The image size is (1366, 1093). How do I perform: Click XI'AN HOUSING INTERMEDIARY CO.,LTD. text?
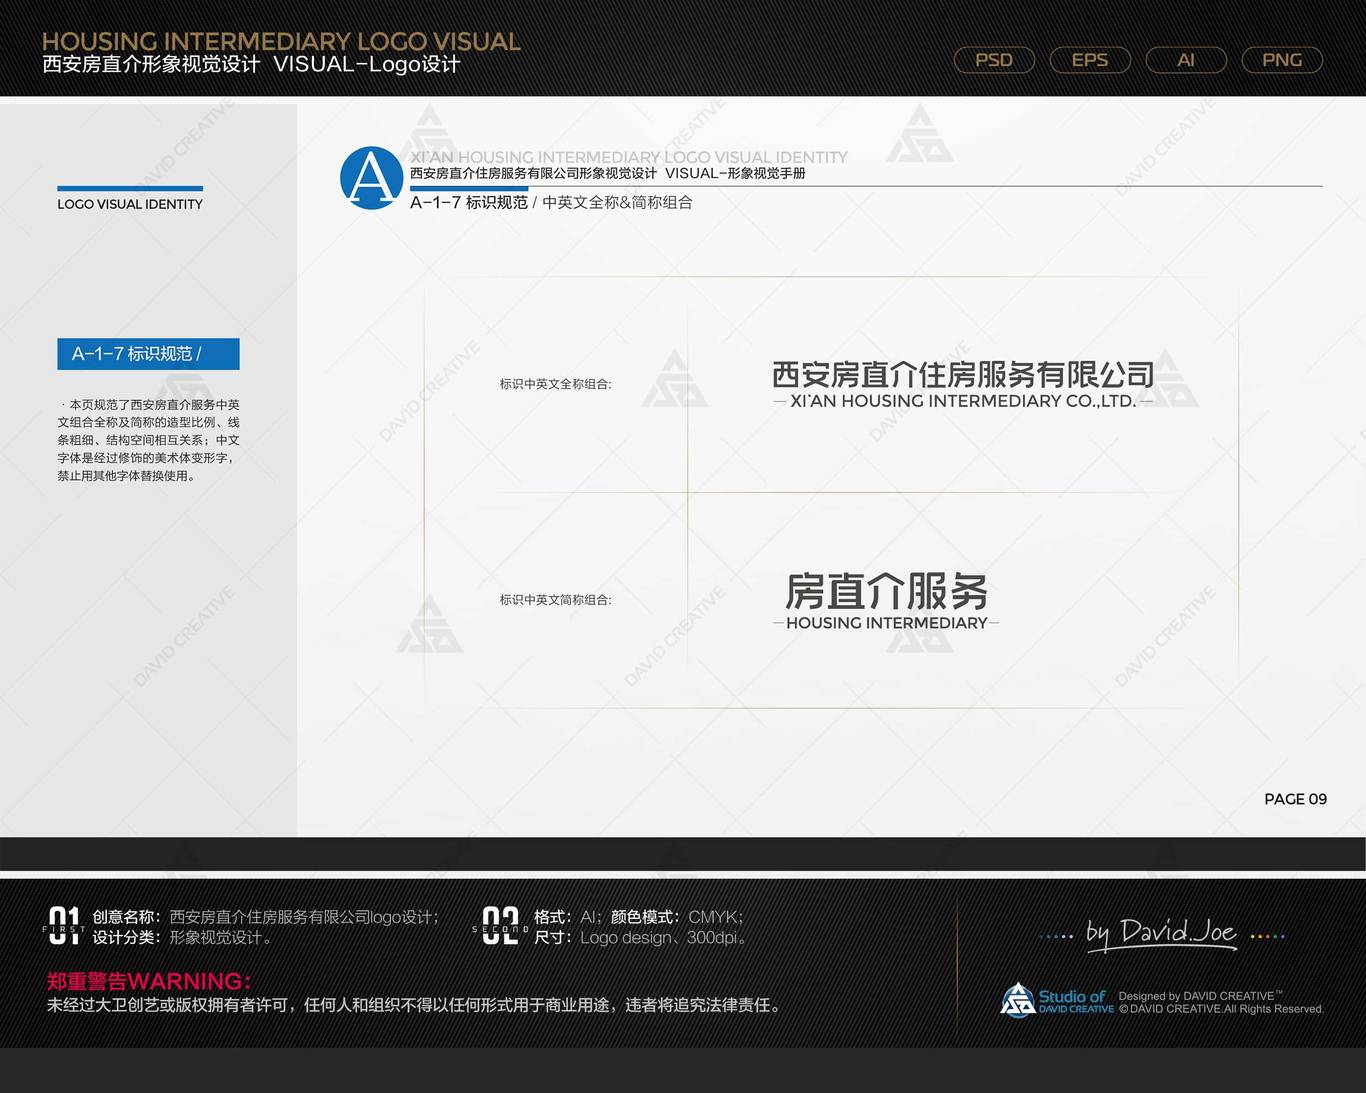point(963,401)
